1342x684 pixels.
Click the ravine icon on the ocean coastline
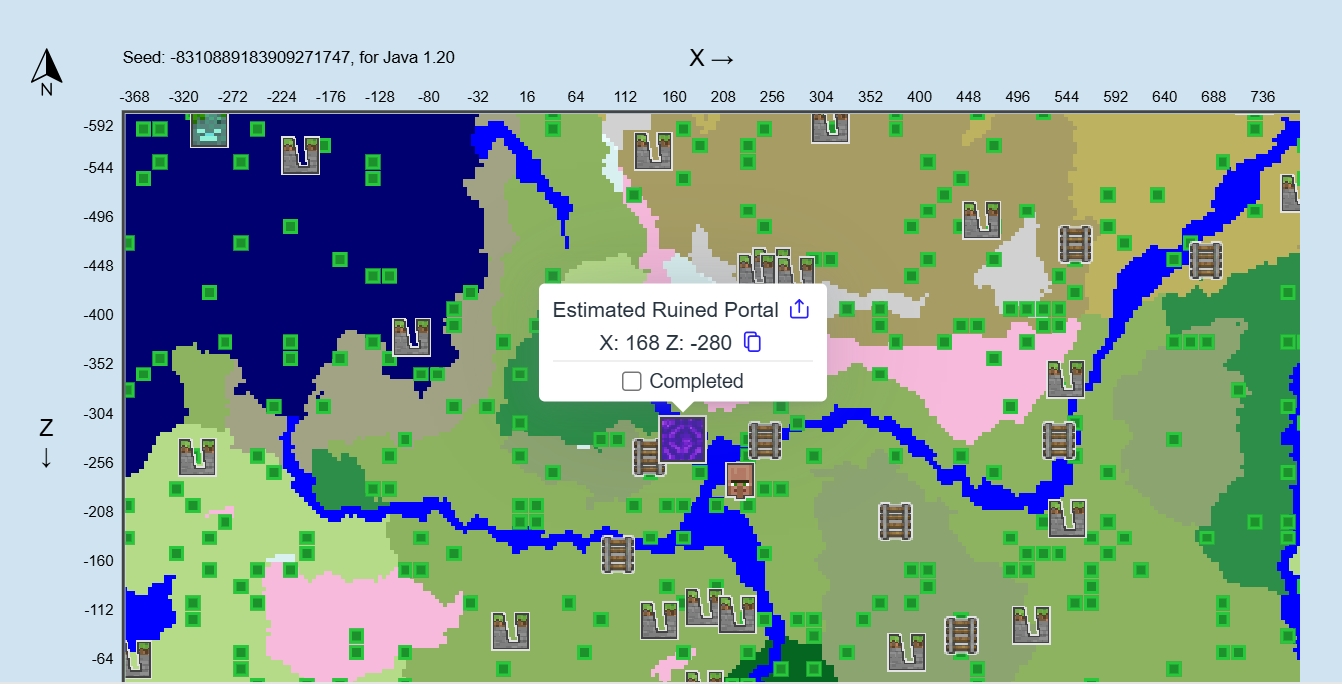(411, 337)
